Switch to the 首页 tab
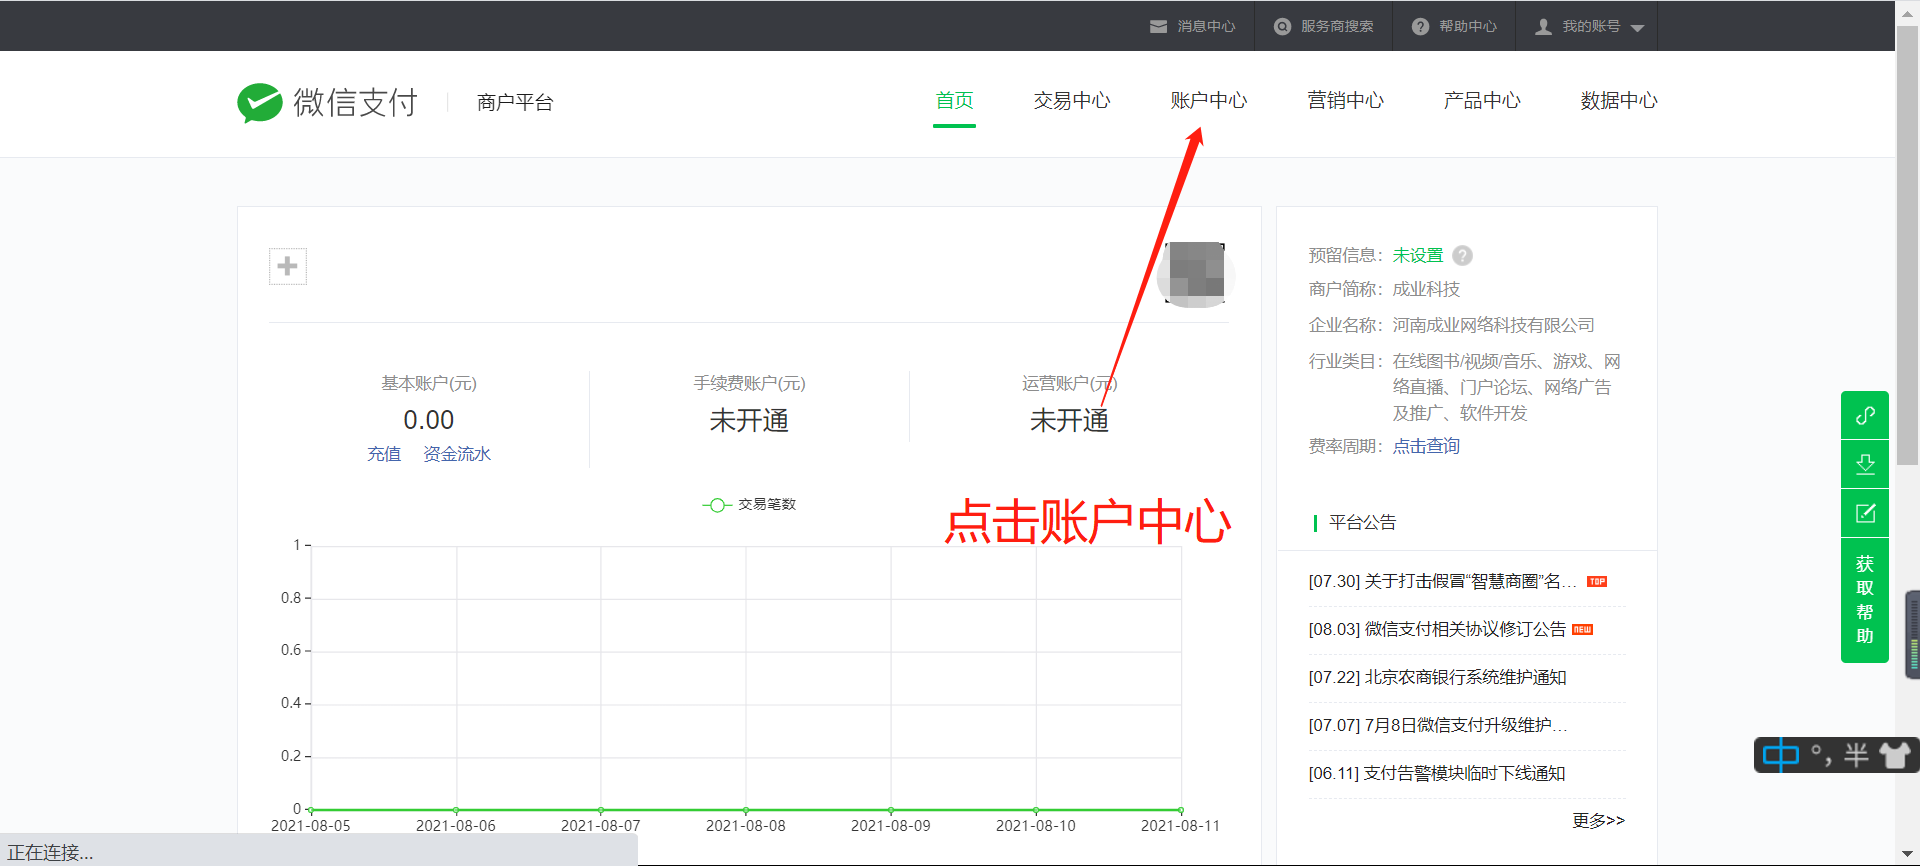This screenshot has width=1920, height=866. [954, 100]
